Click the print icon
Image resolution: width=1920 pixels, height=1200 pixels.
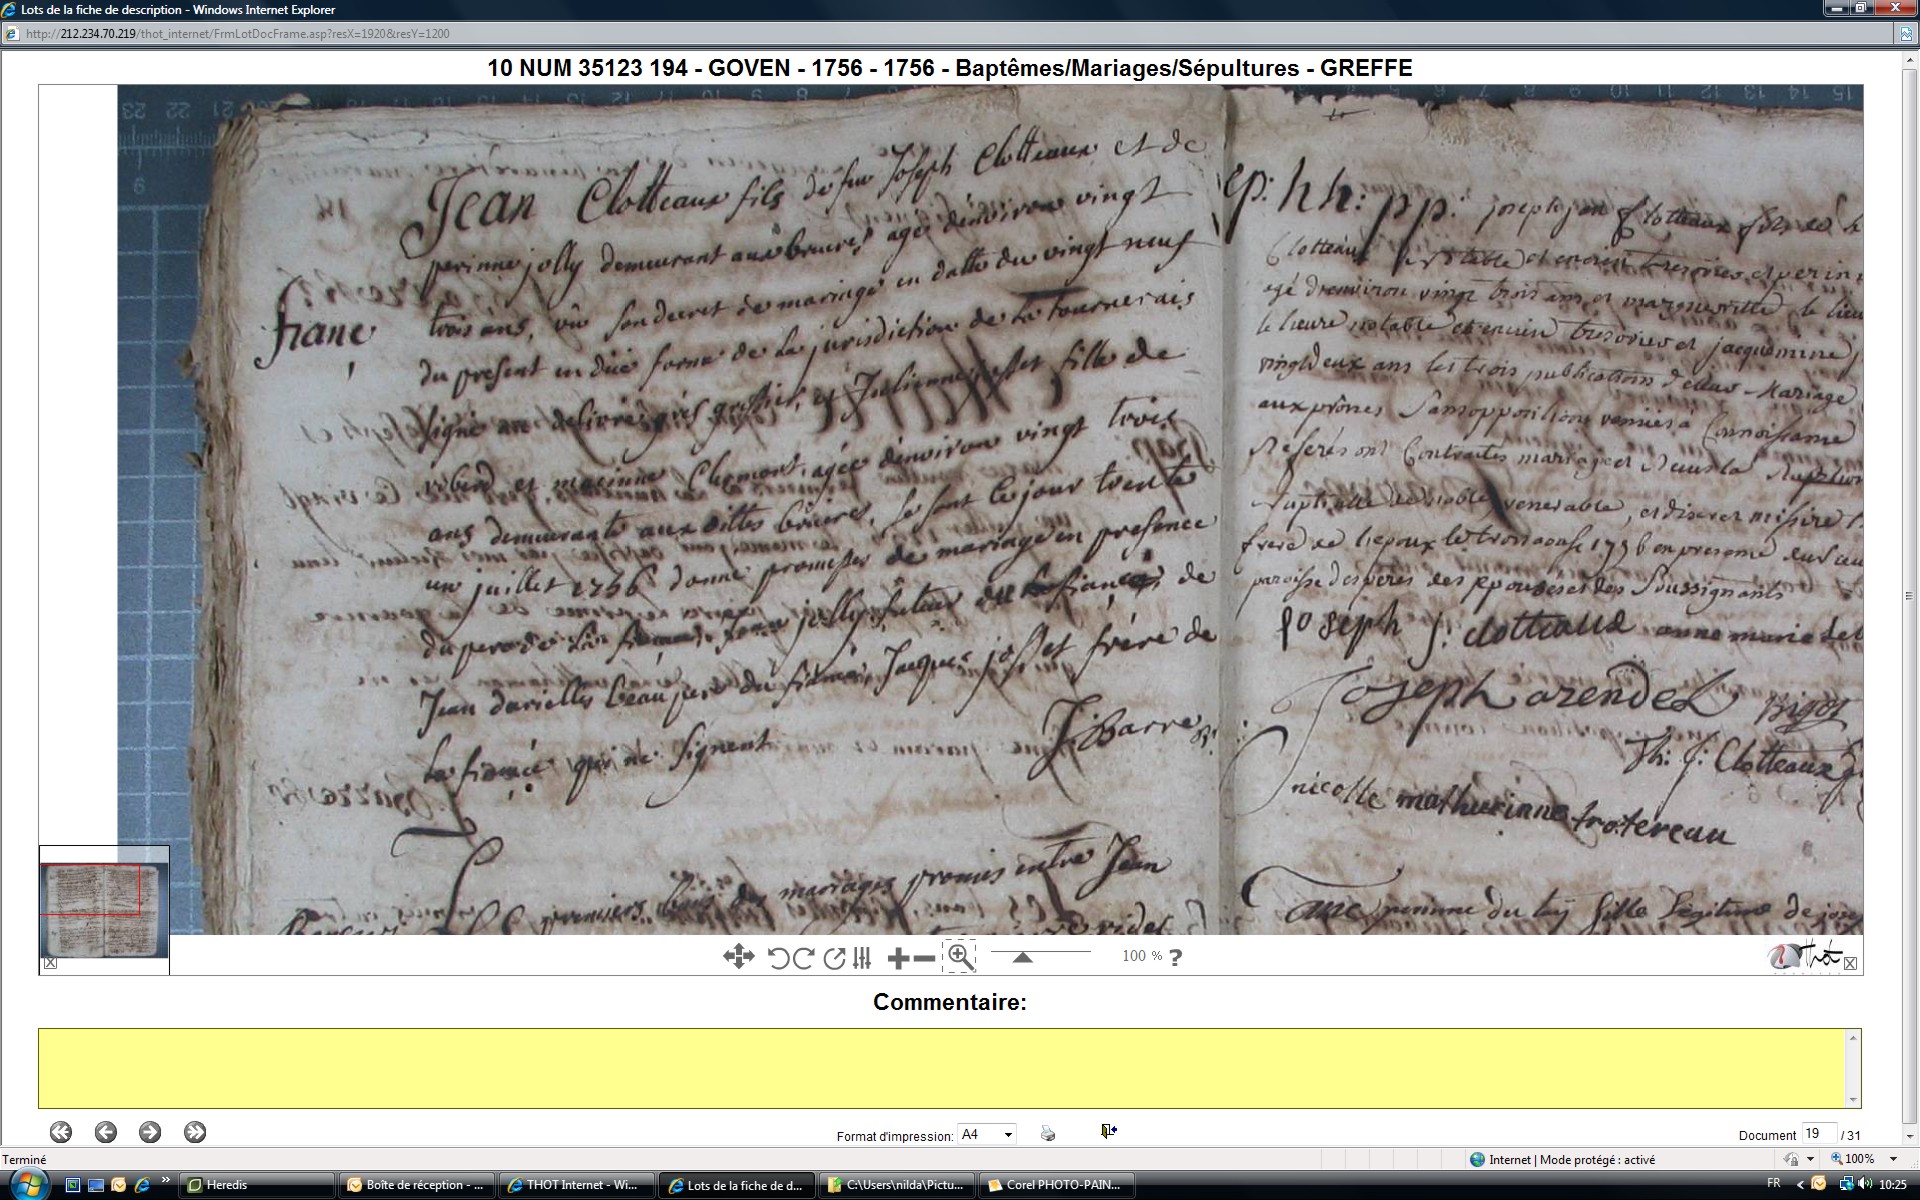click(1047, 1133)
